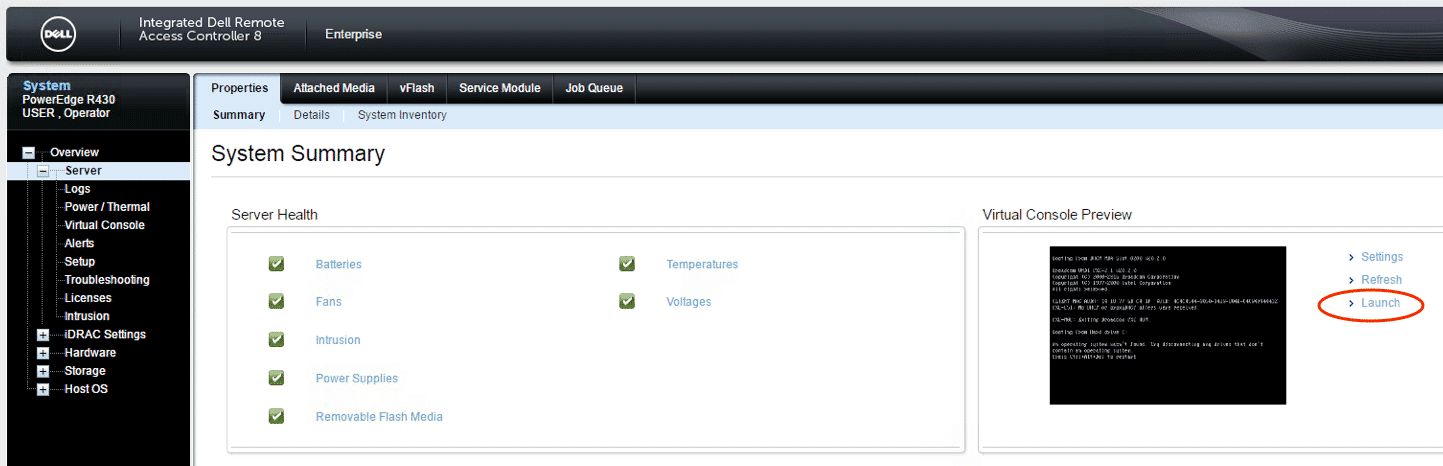Click the virtual console preview thumbnail
Image resolution: width=1443 pixels, height=466 pixels.
1167,325
